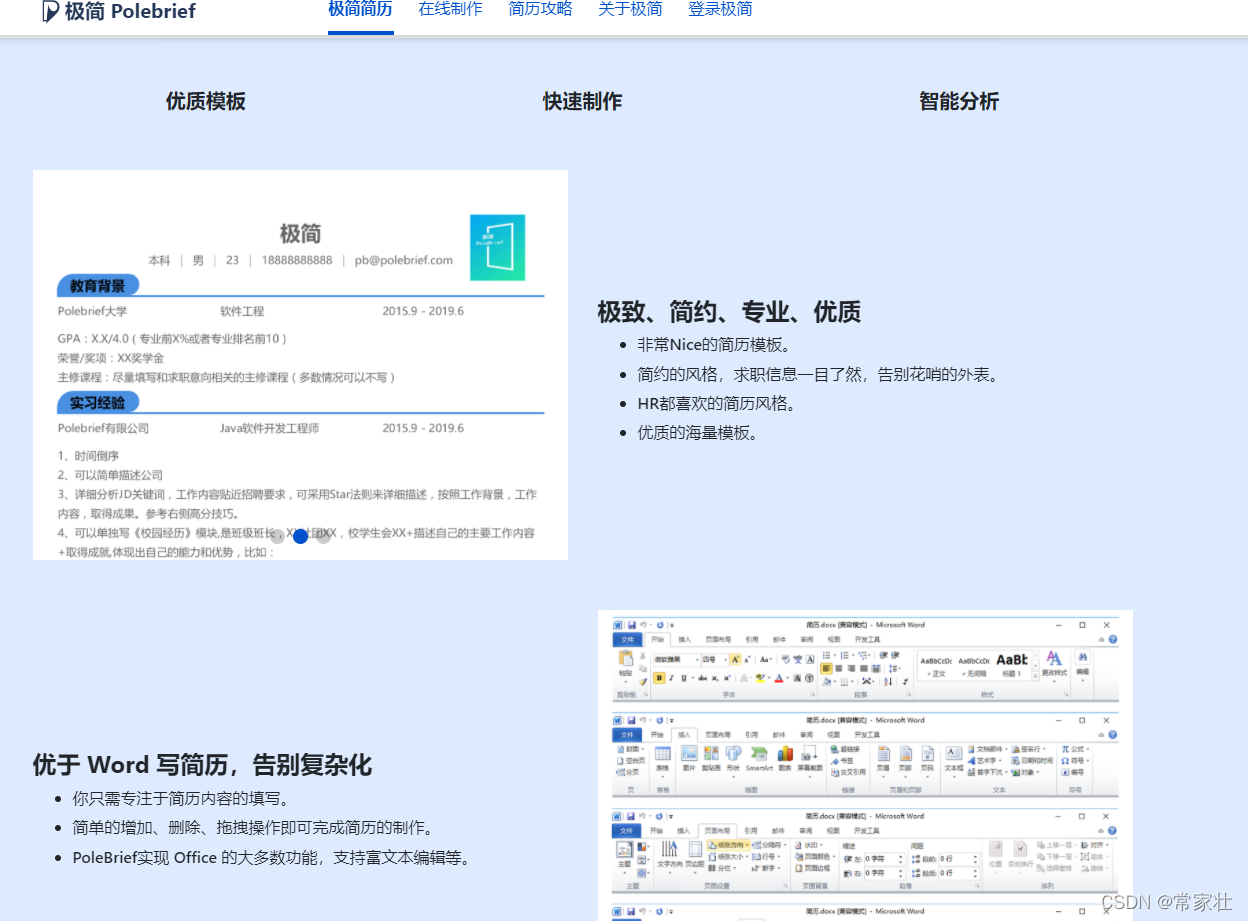The width and height of the screenshot is (1248, 921).
Task: Open the font name box 微软雅黑 dropdown
Action: 677,659
